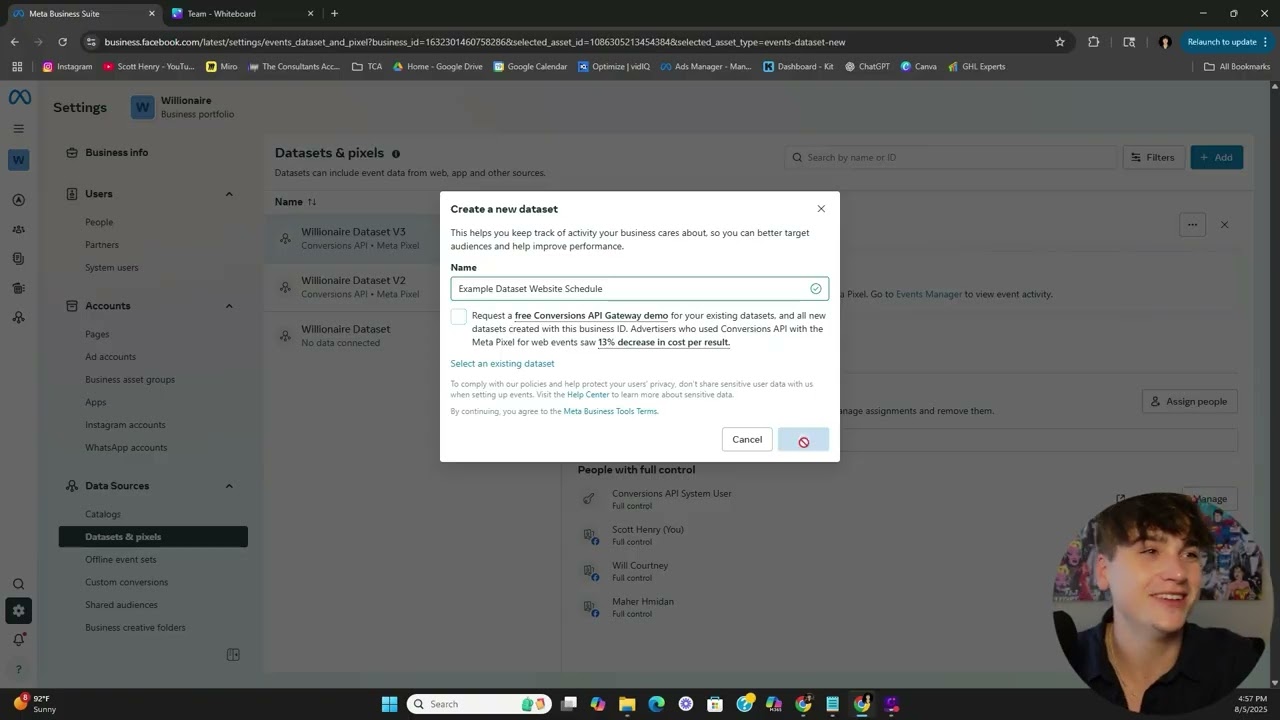Close the Create a new dataset dialog

point(821,209)
